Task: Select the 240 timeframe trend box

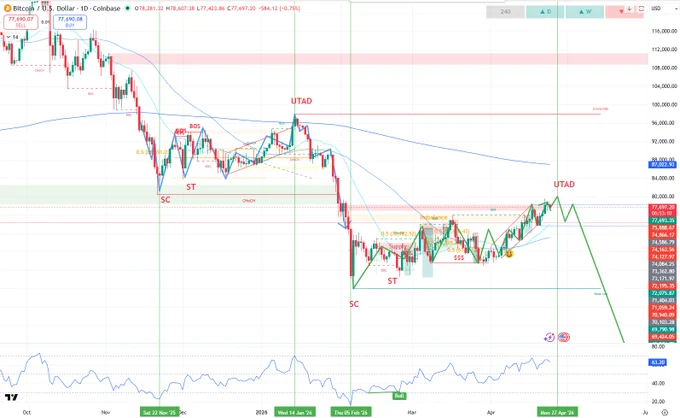Action: coord(505,12)
